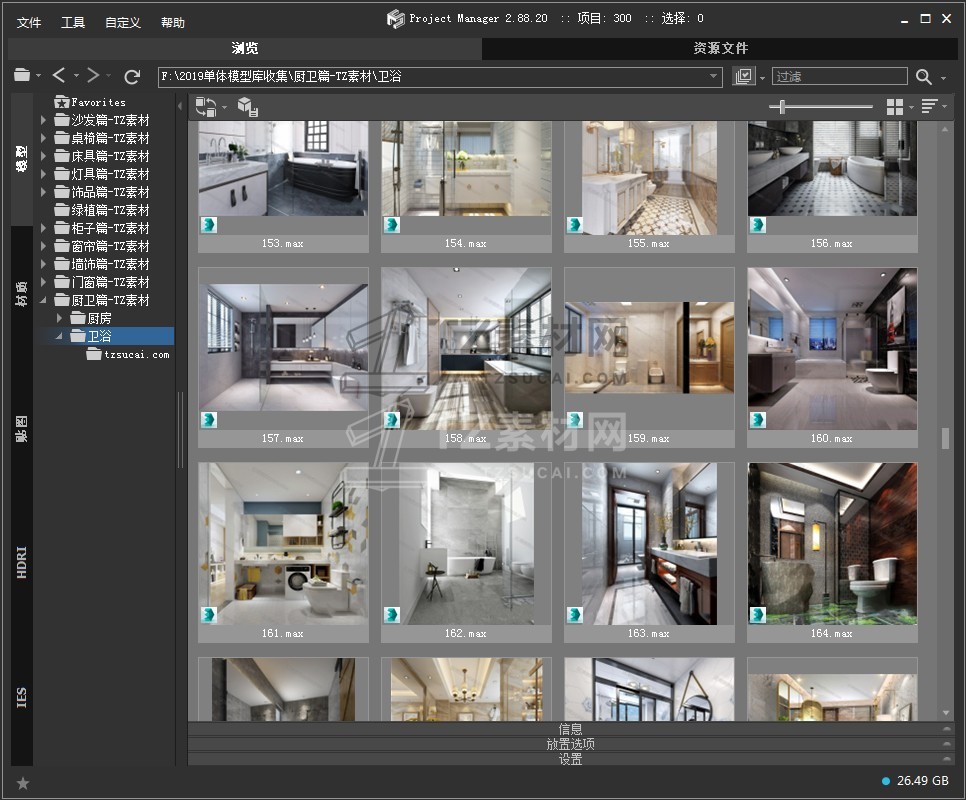Click the forward navigation arrow
Image resolution: width=966 pixels, height=800 pixels.
93,76
